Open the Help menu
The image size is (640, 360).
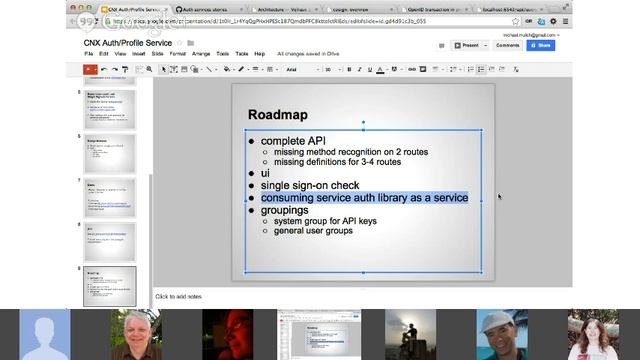pos(260,54)
